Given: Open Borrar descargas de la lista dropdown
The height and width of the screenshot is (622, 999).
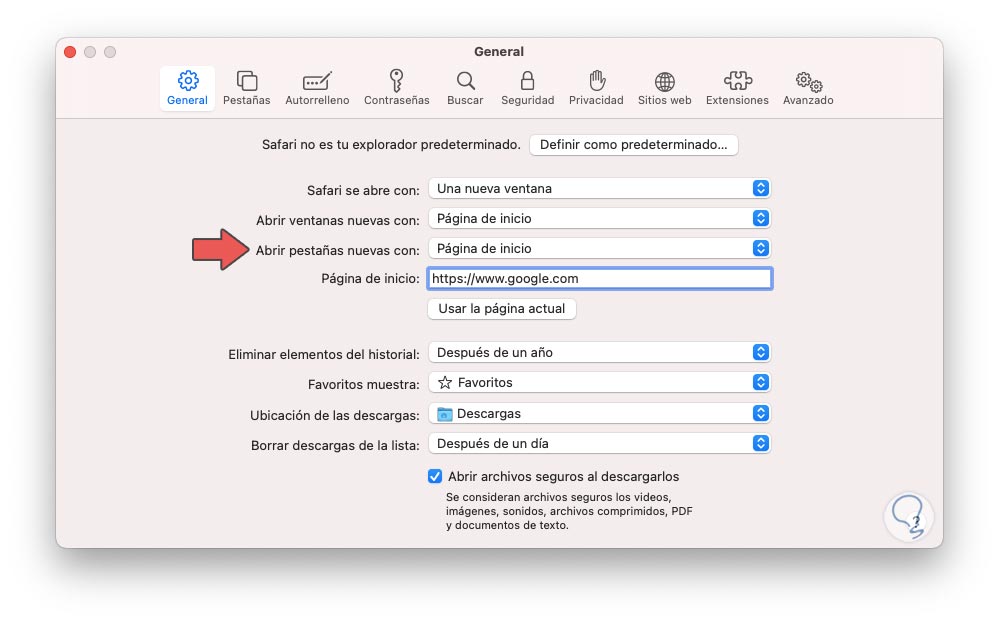Looking at the screenshot, I should click(600, 444).
